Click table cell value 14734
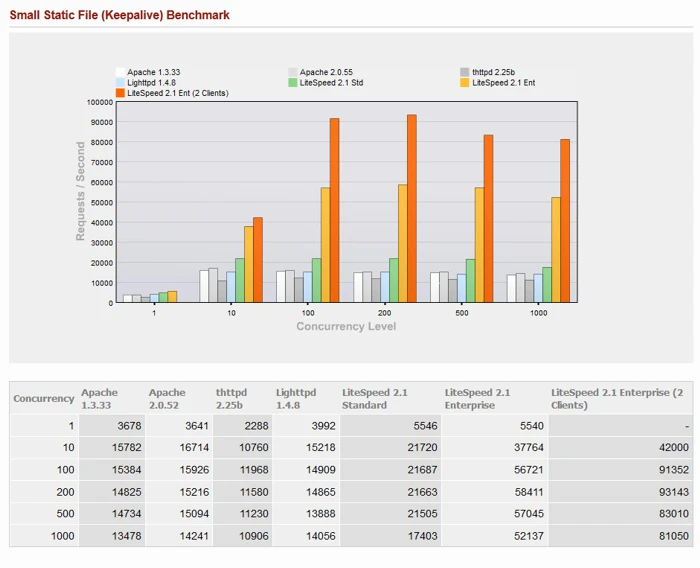This screenshot has width=700, height=568. (x=127, y=513)
